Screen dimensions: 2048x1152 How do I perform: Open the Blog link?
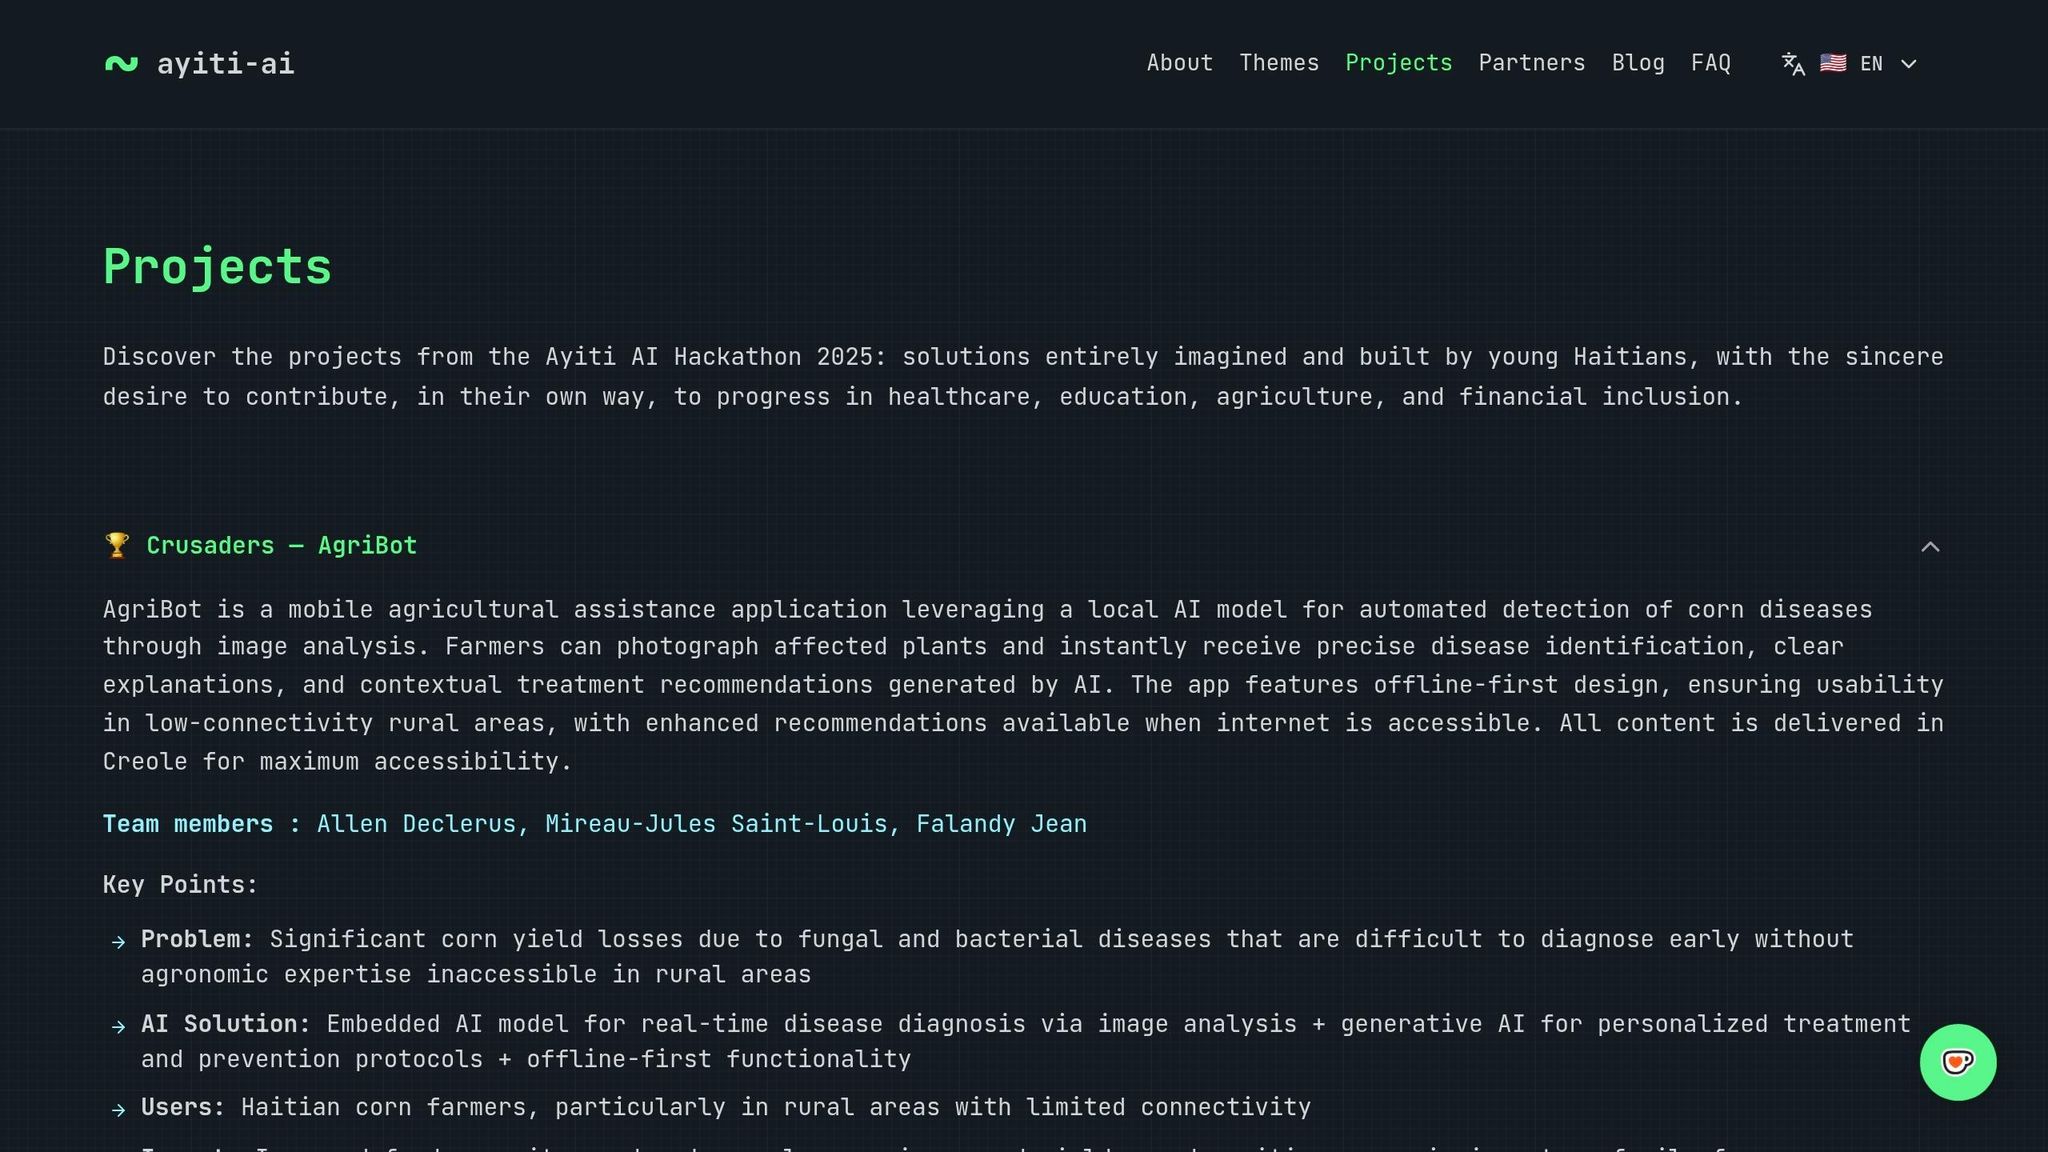click(x=1638, y=63)
